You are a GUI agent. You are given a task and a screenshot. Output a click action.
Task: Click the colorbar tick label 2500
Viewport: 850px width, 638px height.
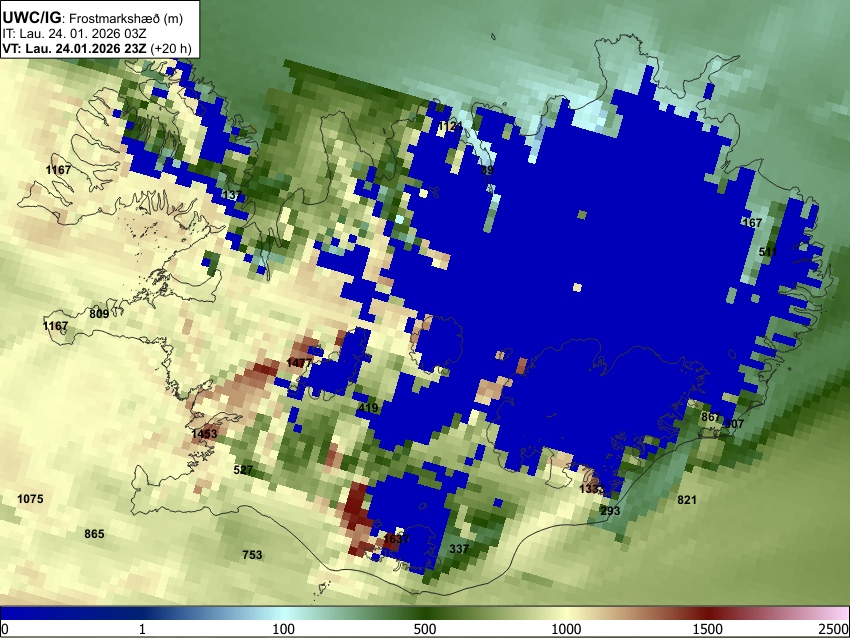(835, 629)
